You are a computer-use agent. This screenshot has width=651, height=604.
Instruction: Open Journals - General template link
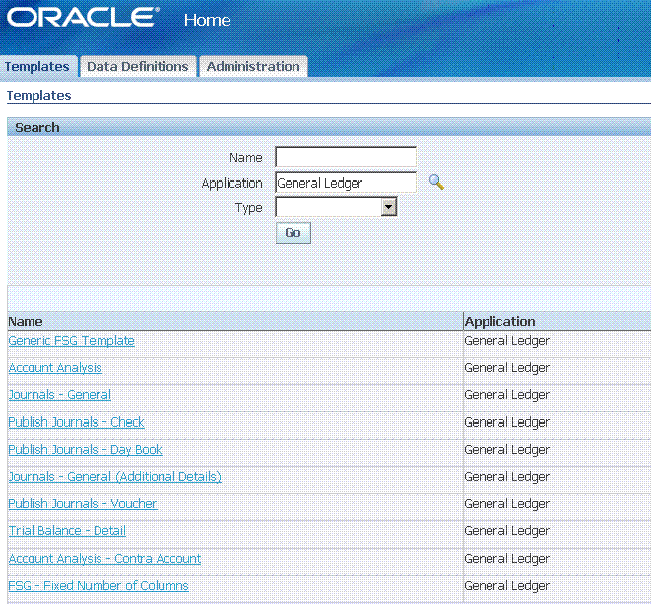[x=60, y=395]
